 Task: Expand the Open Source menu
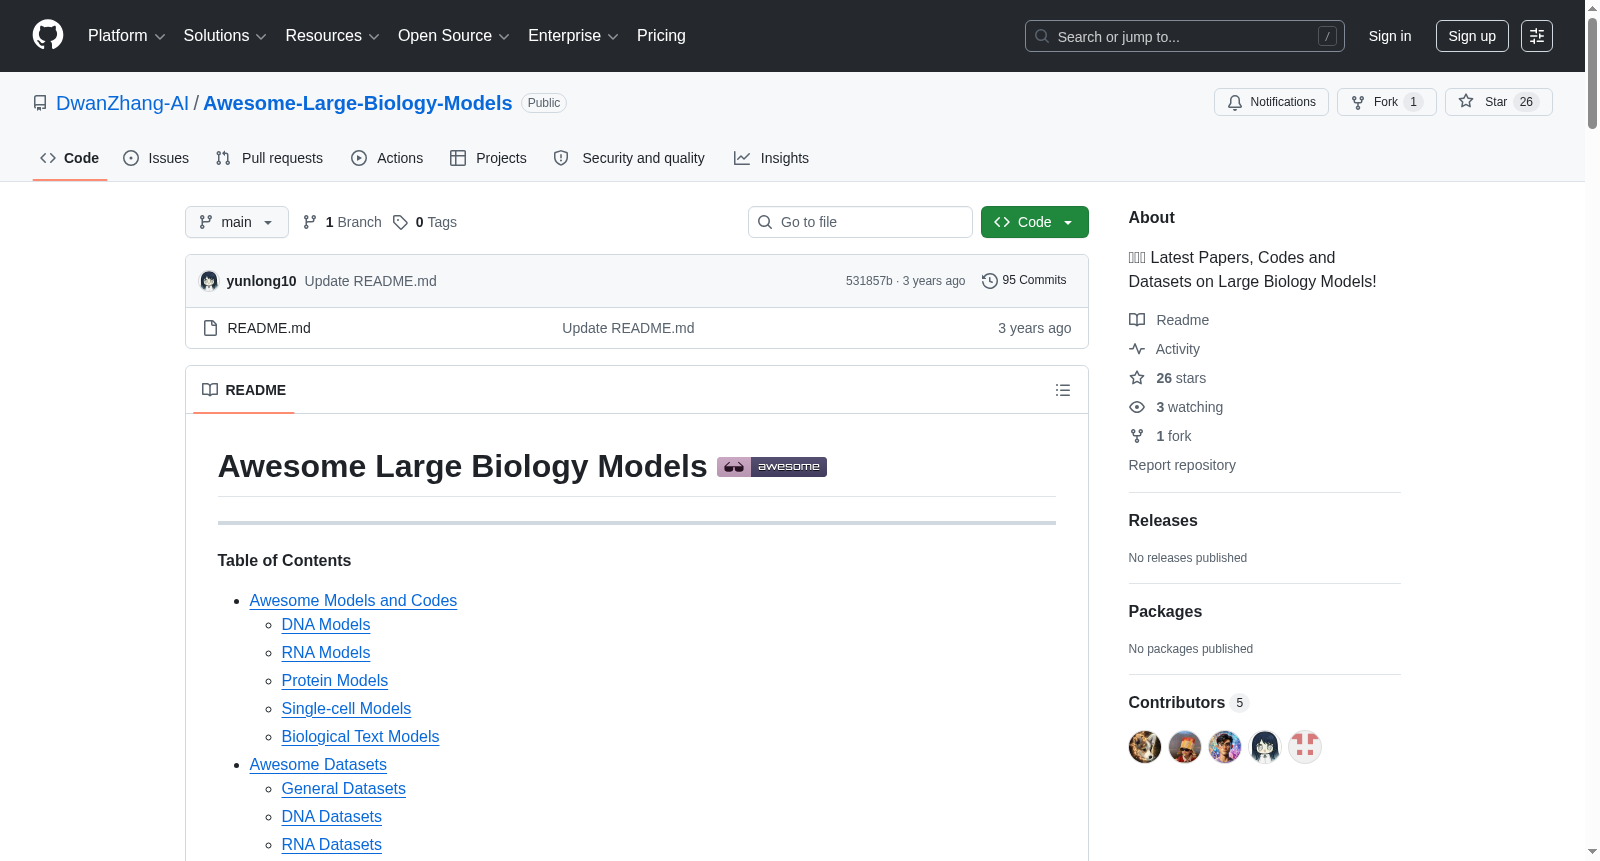click(454, 36)
